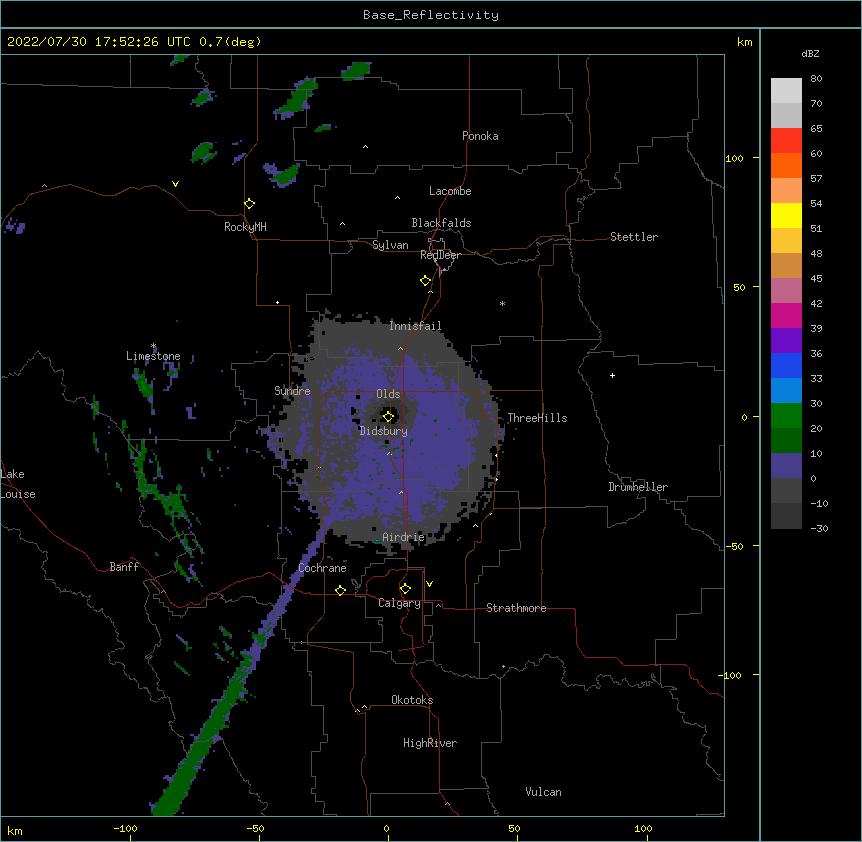Image resolution: width=862 pixels, height=842 pixels.
Task: Click the Vulcan label
Action: (543, 792)
